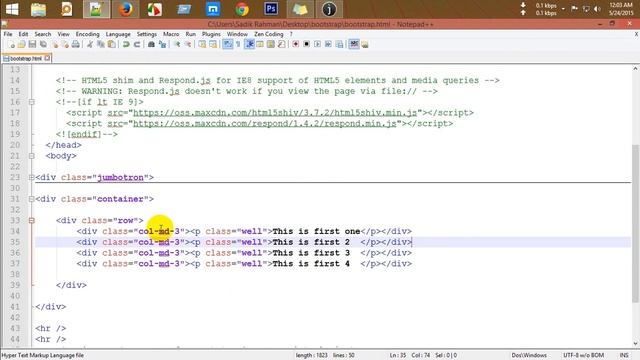Screen dimensions: 640x360
Task: Click the Save Recorded Macro icon
Action: pos(339,44)
